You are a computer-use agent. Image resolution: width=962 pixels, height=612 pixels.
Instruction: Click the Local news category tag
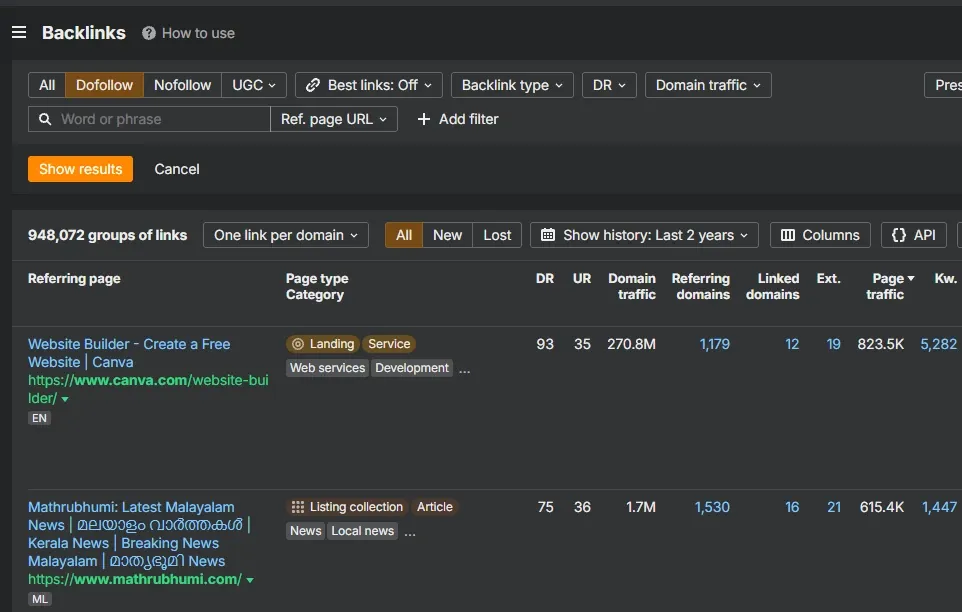click(363, 531)
